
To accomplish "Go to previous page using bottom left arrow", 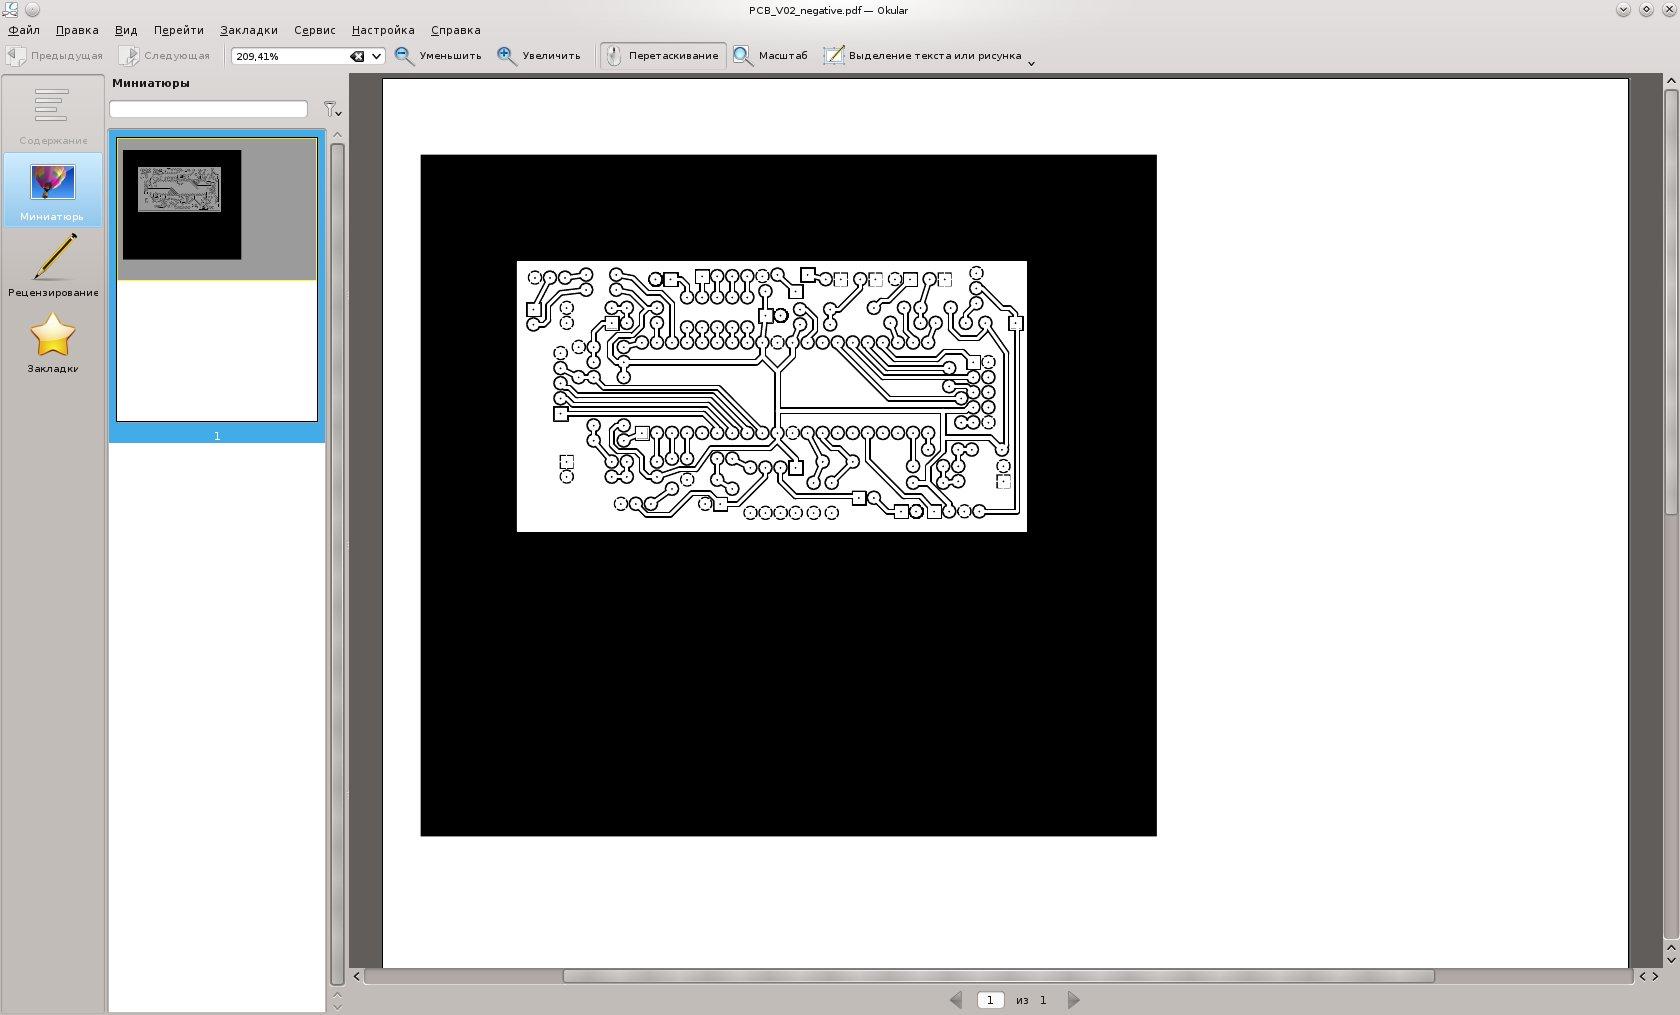I will (x=956, y=1000).
